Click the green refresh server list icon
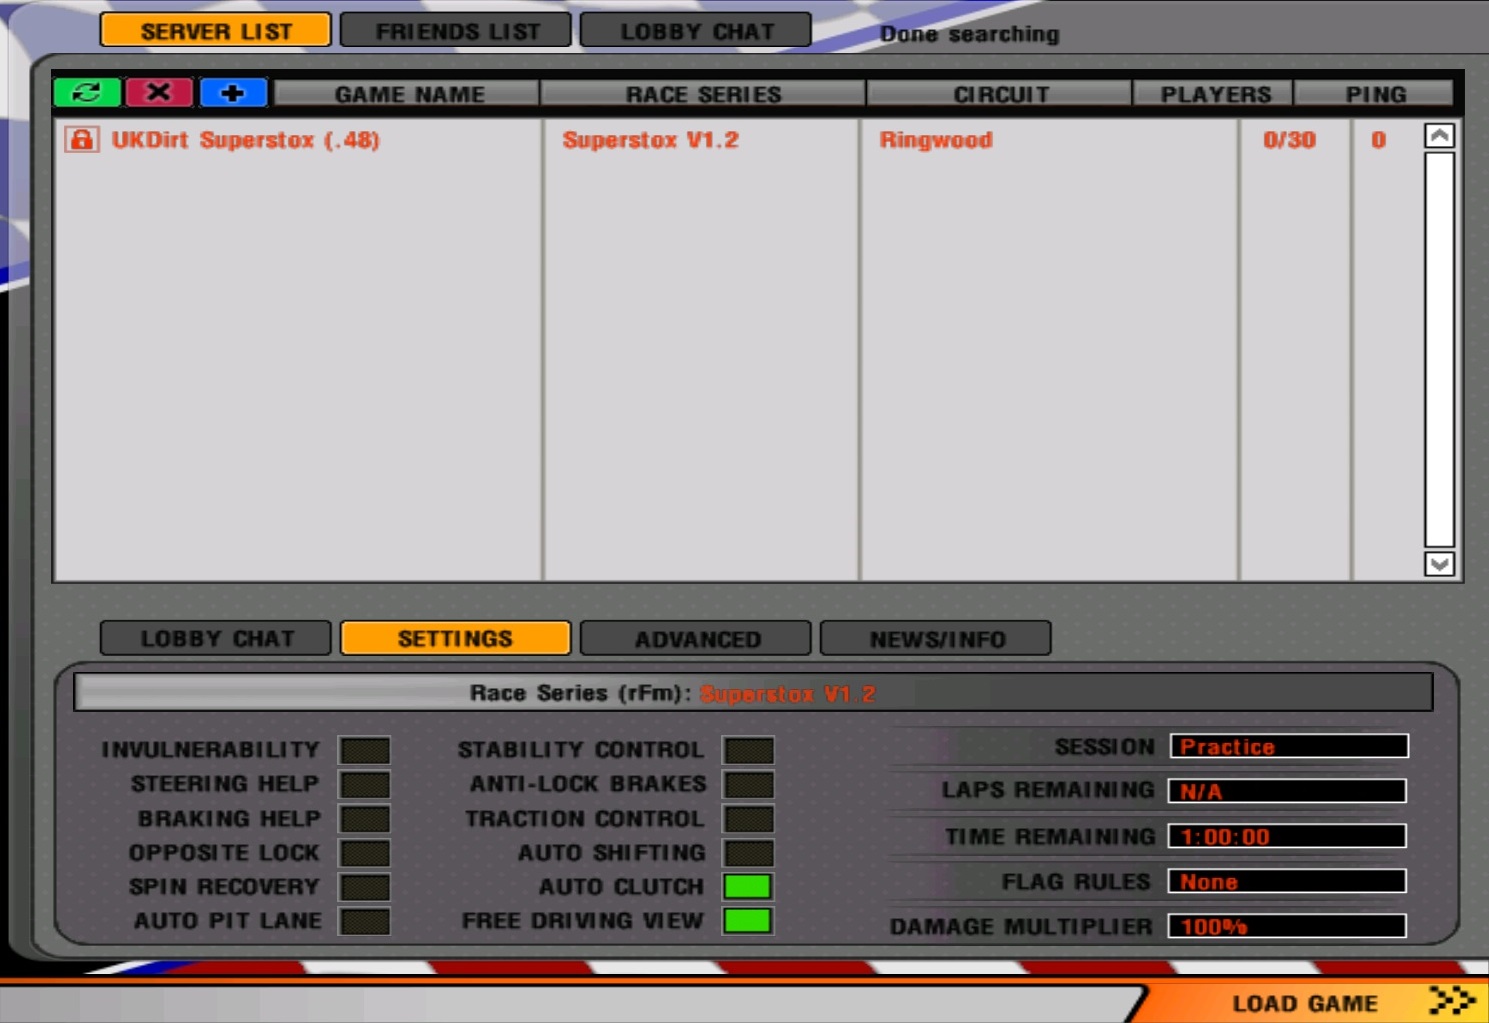This screenshot has height=1023, width=1489. coord(87,93)
